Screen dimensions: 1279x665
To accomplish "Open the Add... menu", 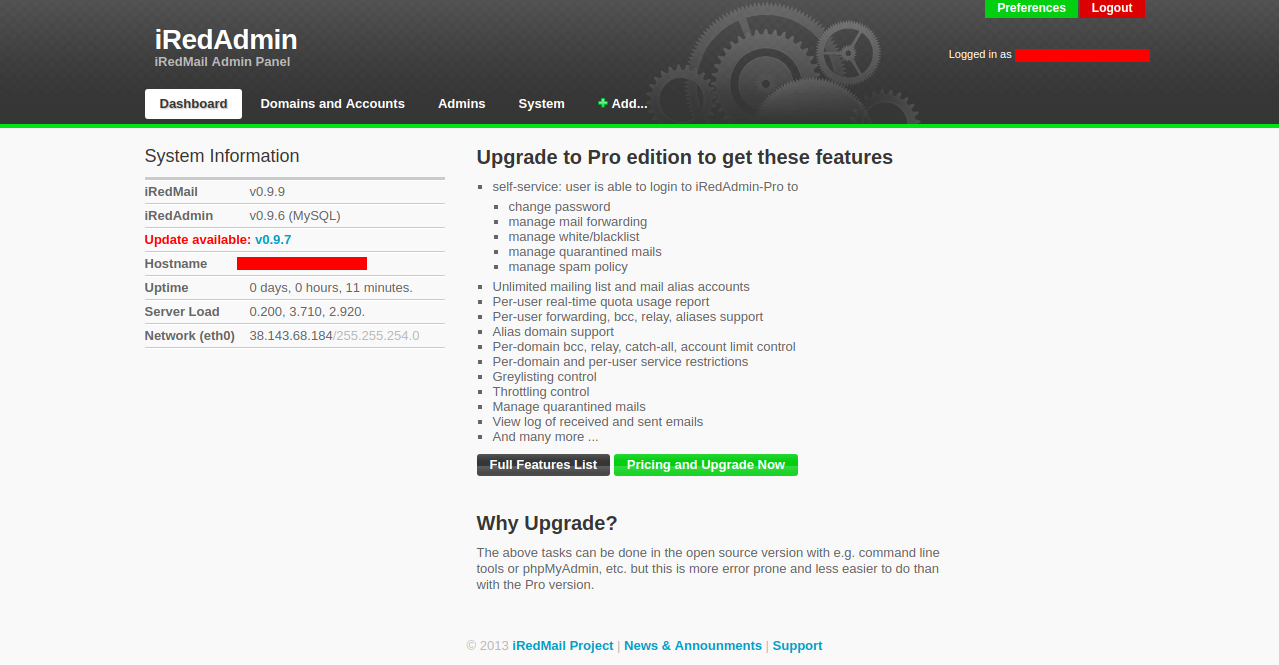I will tap(622, 104).
